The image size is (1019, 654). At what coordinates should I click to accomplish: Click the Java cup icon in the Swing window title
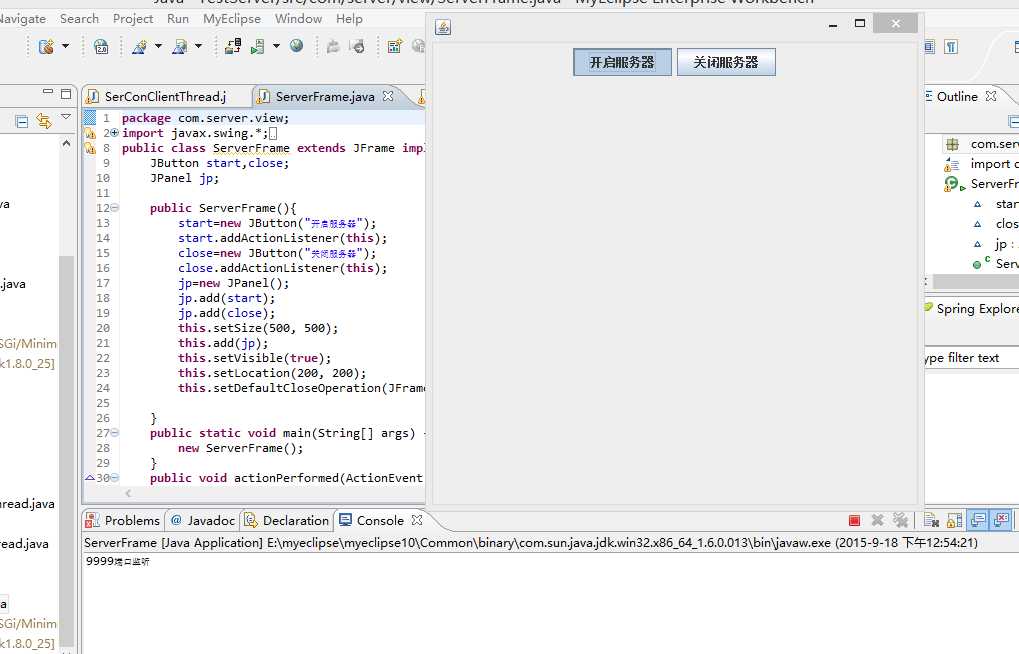click(x=443, y=27)
